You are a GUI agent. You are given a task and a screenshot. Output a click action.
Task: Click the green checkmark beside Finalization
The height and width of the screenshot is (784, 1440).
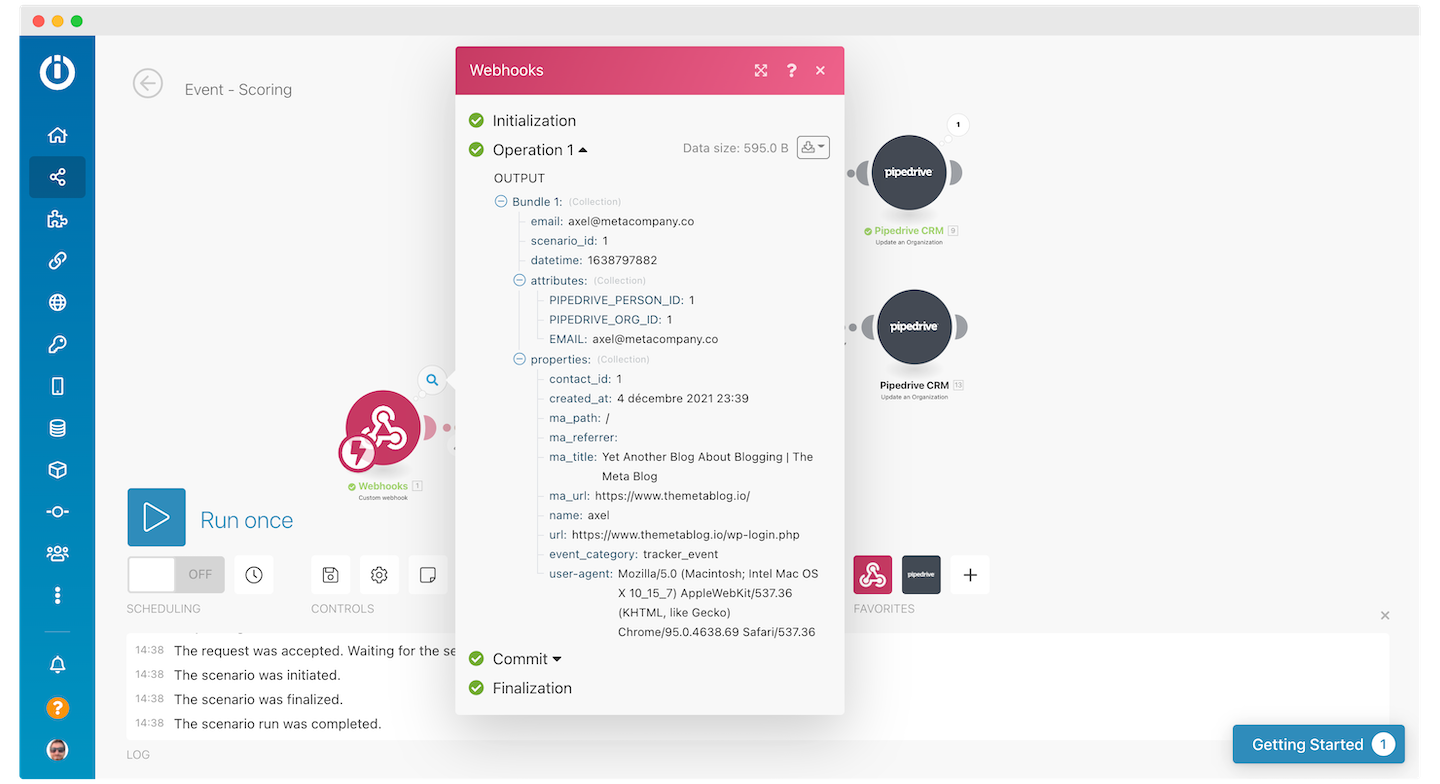click(475, 688)
